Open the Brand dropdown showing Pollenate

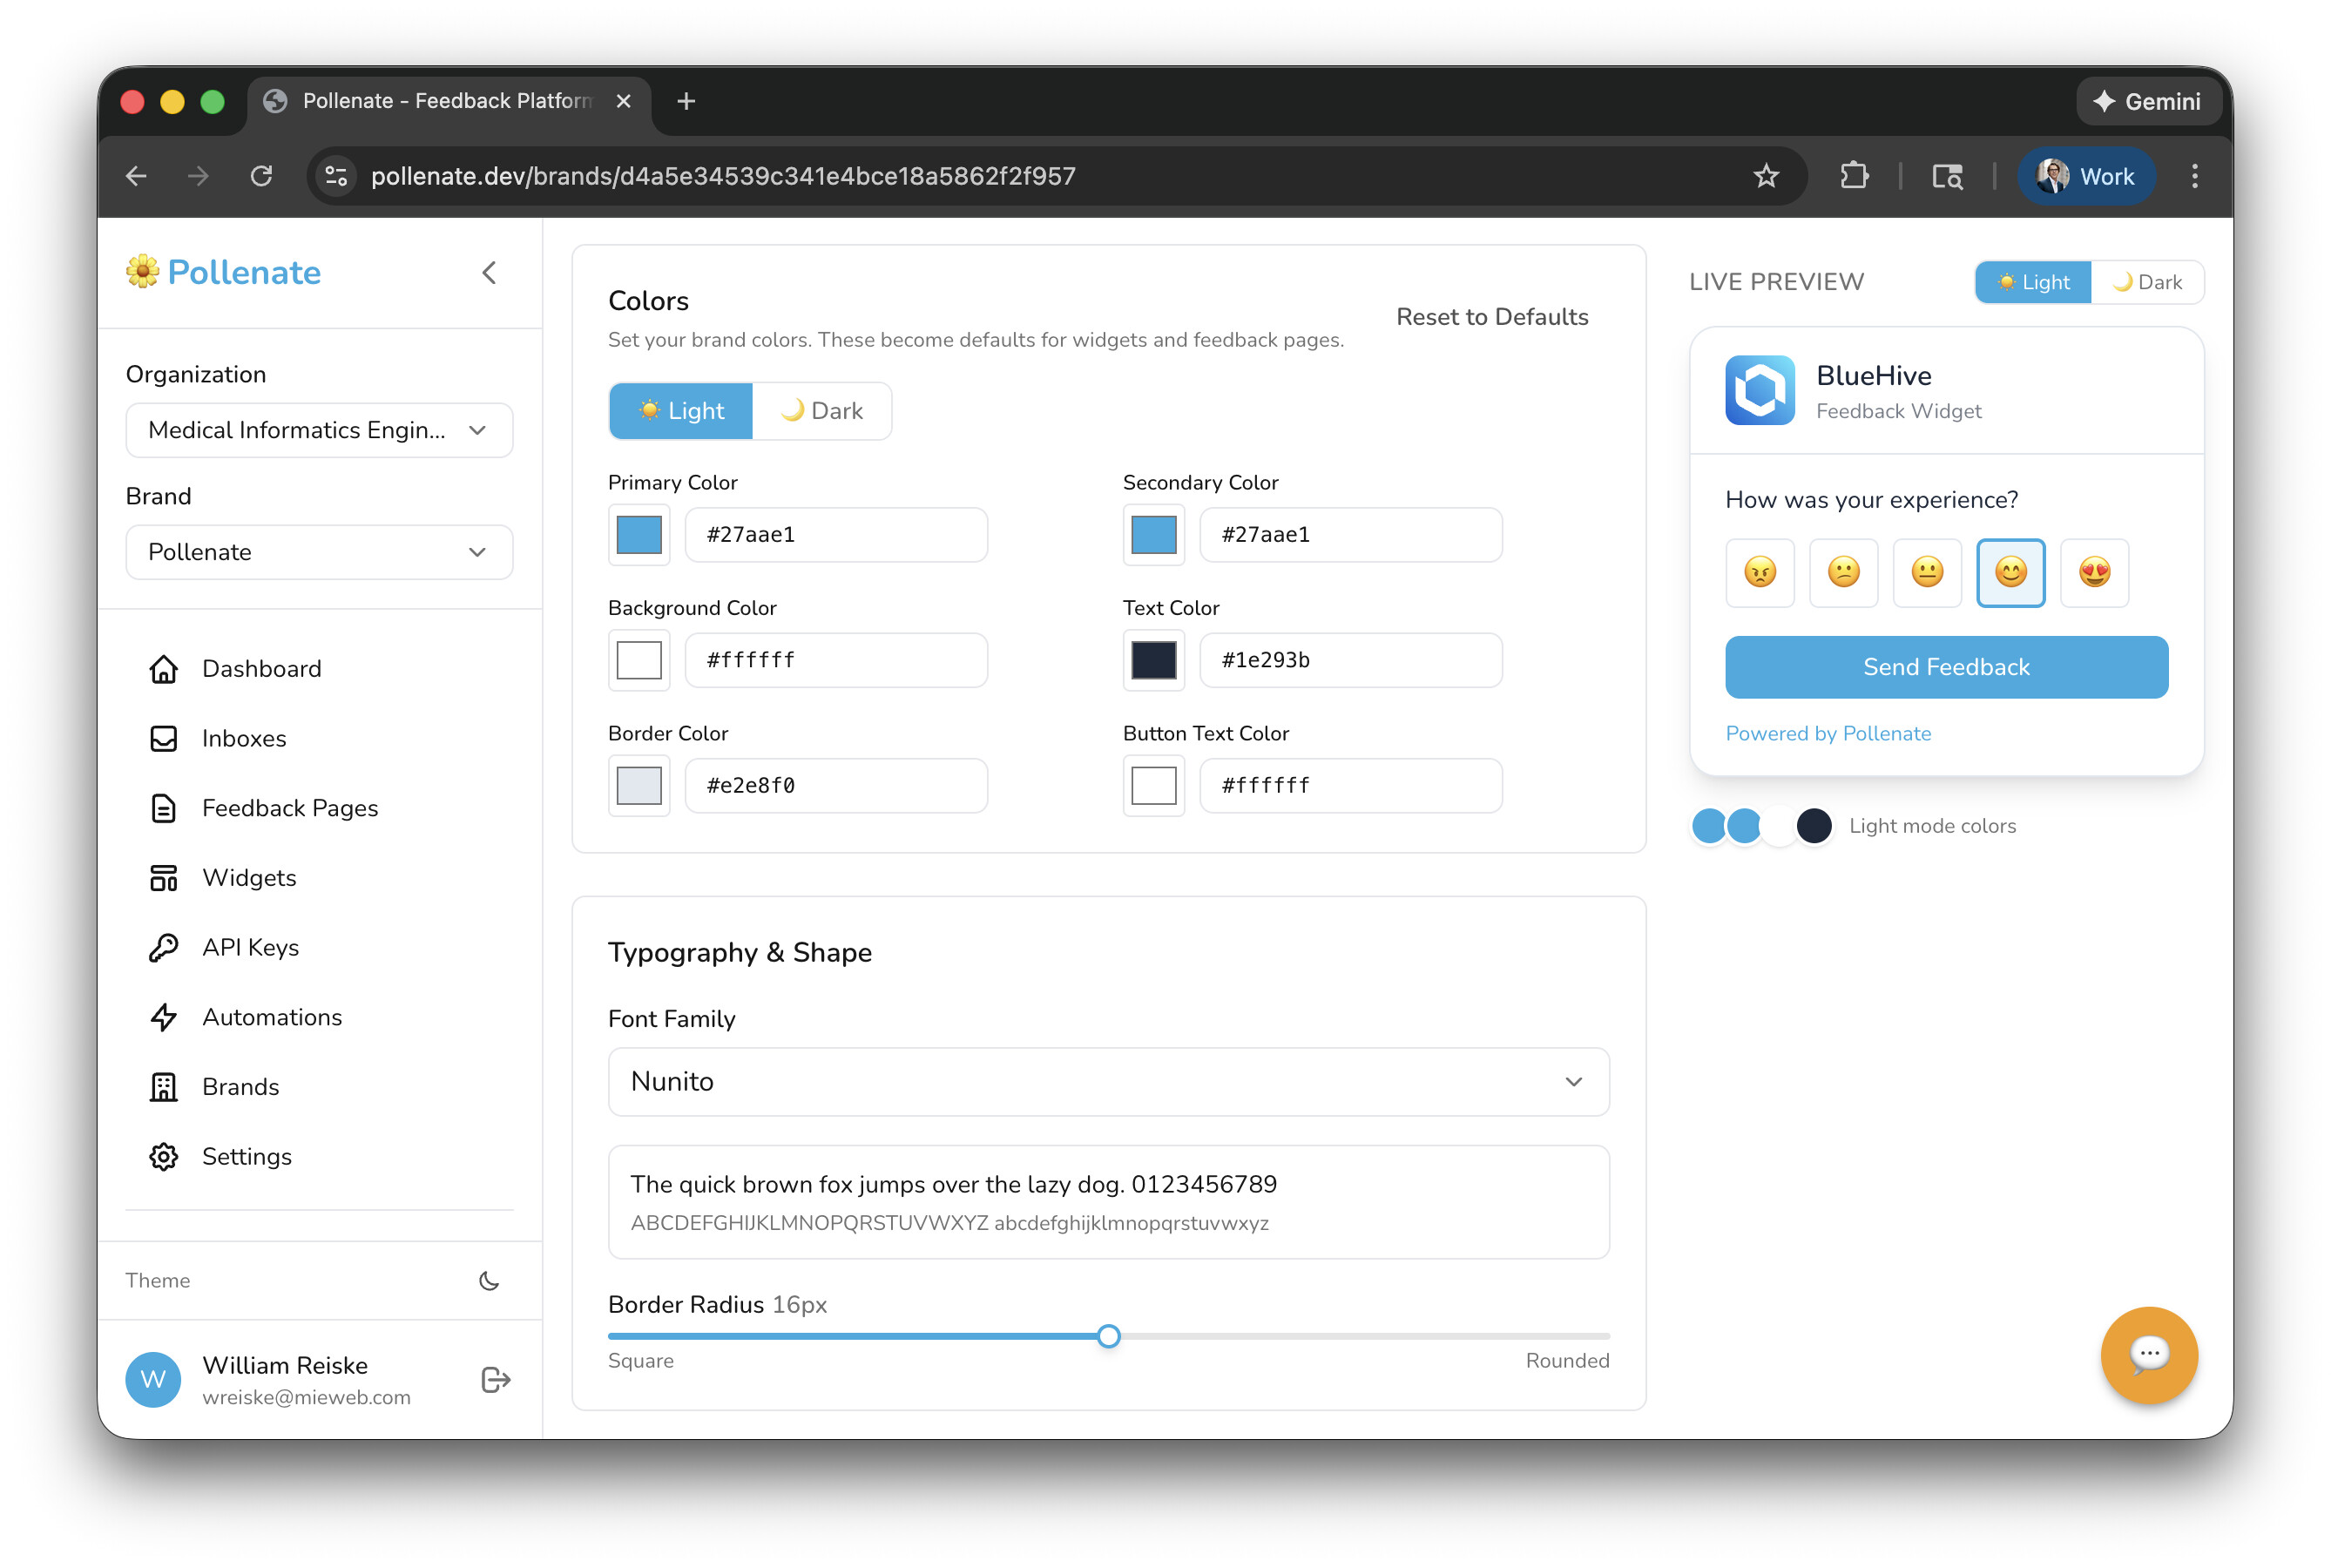coord(319,552)
